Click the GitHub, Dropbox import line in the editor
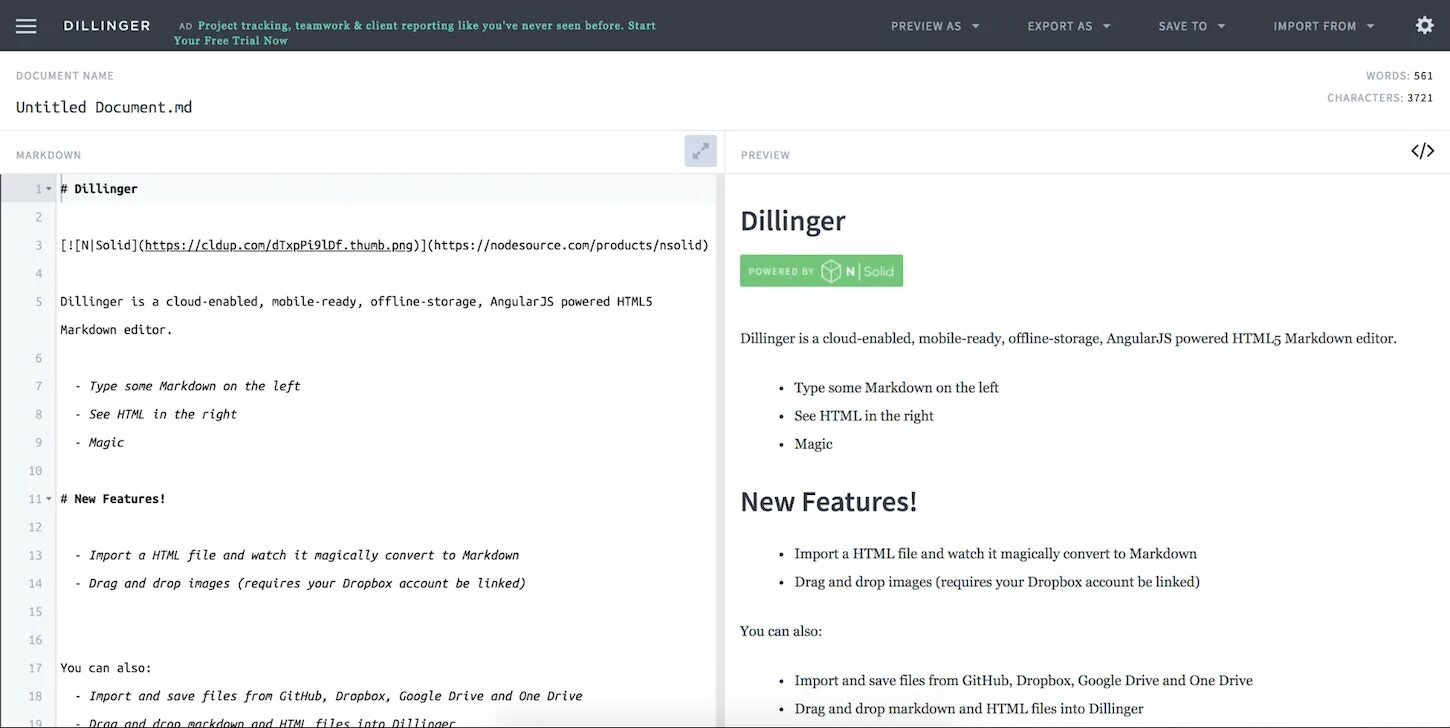 [x=328, y=696]
